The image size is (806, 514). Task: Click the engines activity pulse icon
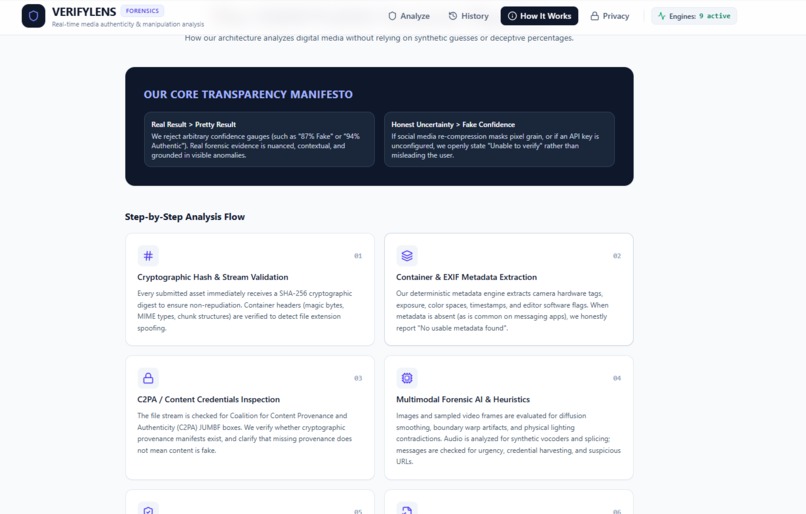point(662,16)
